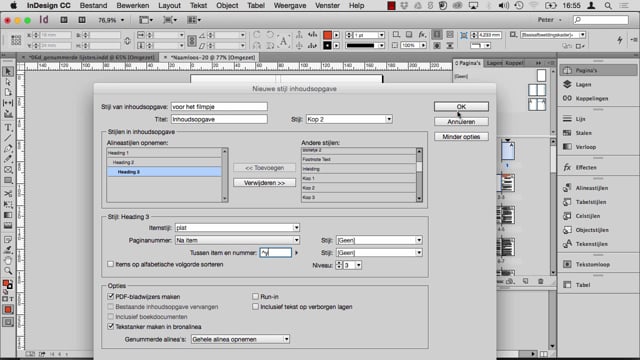Select Kop 1 in Andere stijlen list
This screenshot has width=640, height=360.
359,178
